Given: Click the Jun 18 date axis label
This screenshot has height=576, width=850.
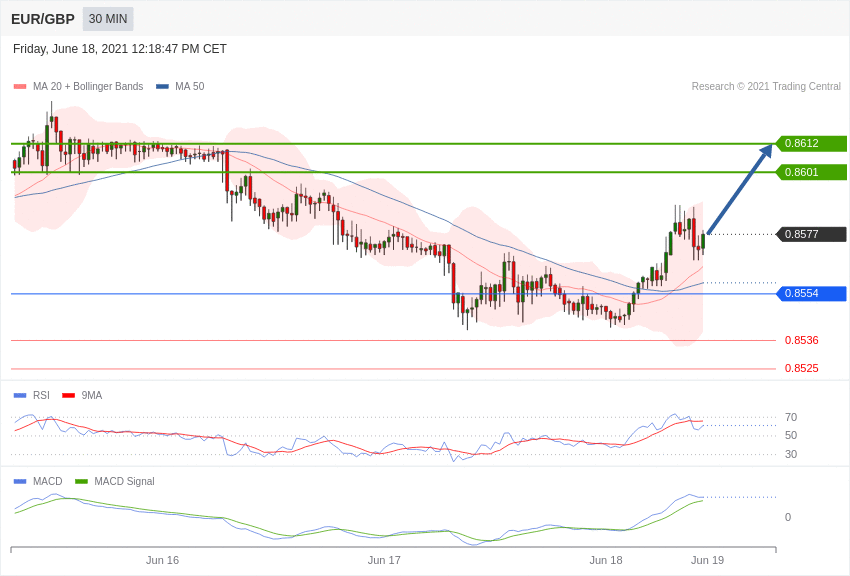Looking at the screenshot, I should [x=606, y=560].
